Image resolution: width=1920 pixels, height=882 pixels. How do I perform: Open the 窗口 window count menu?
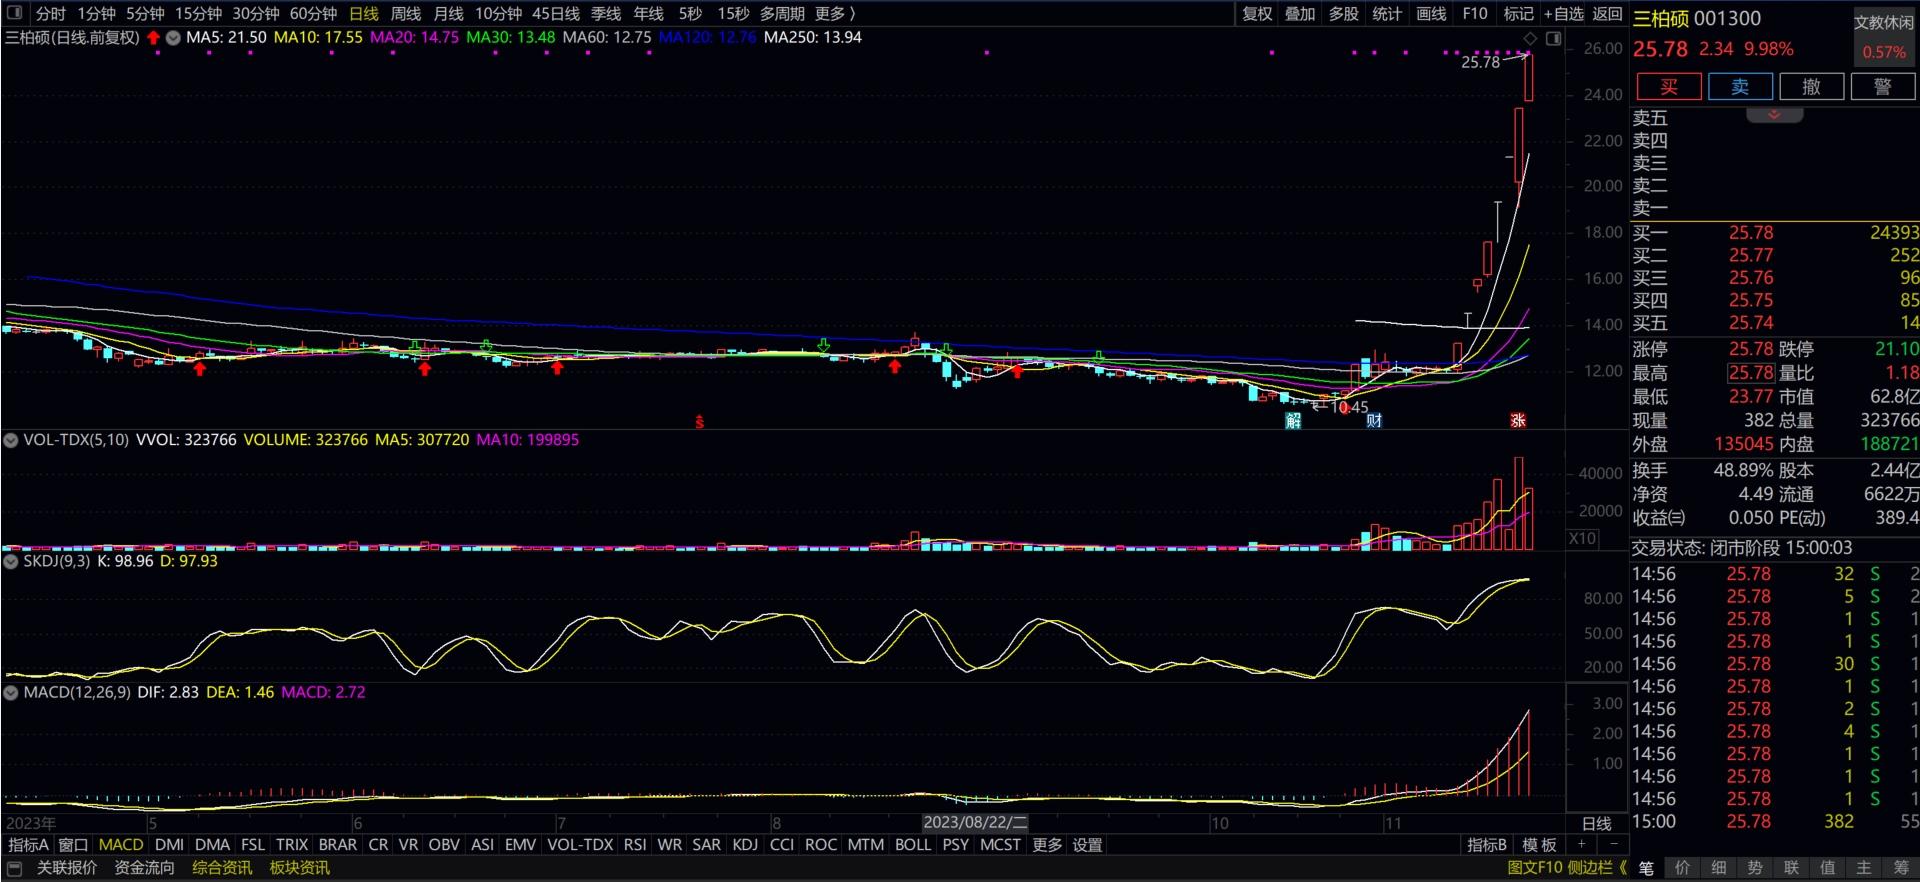[x=73, y=845]
